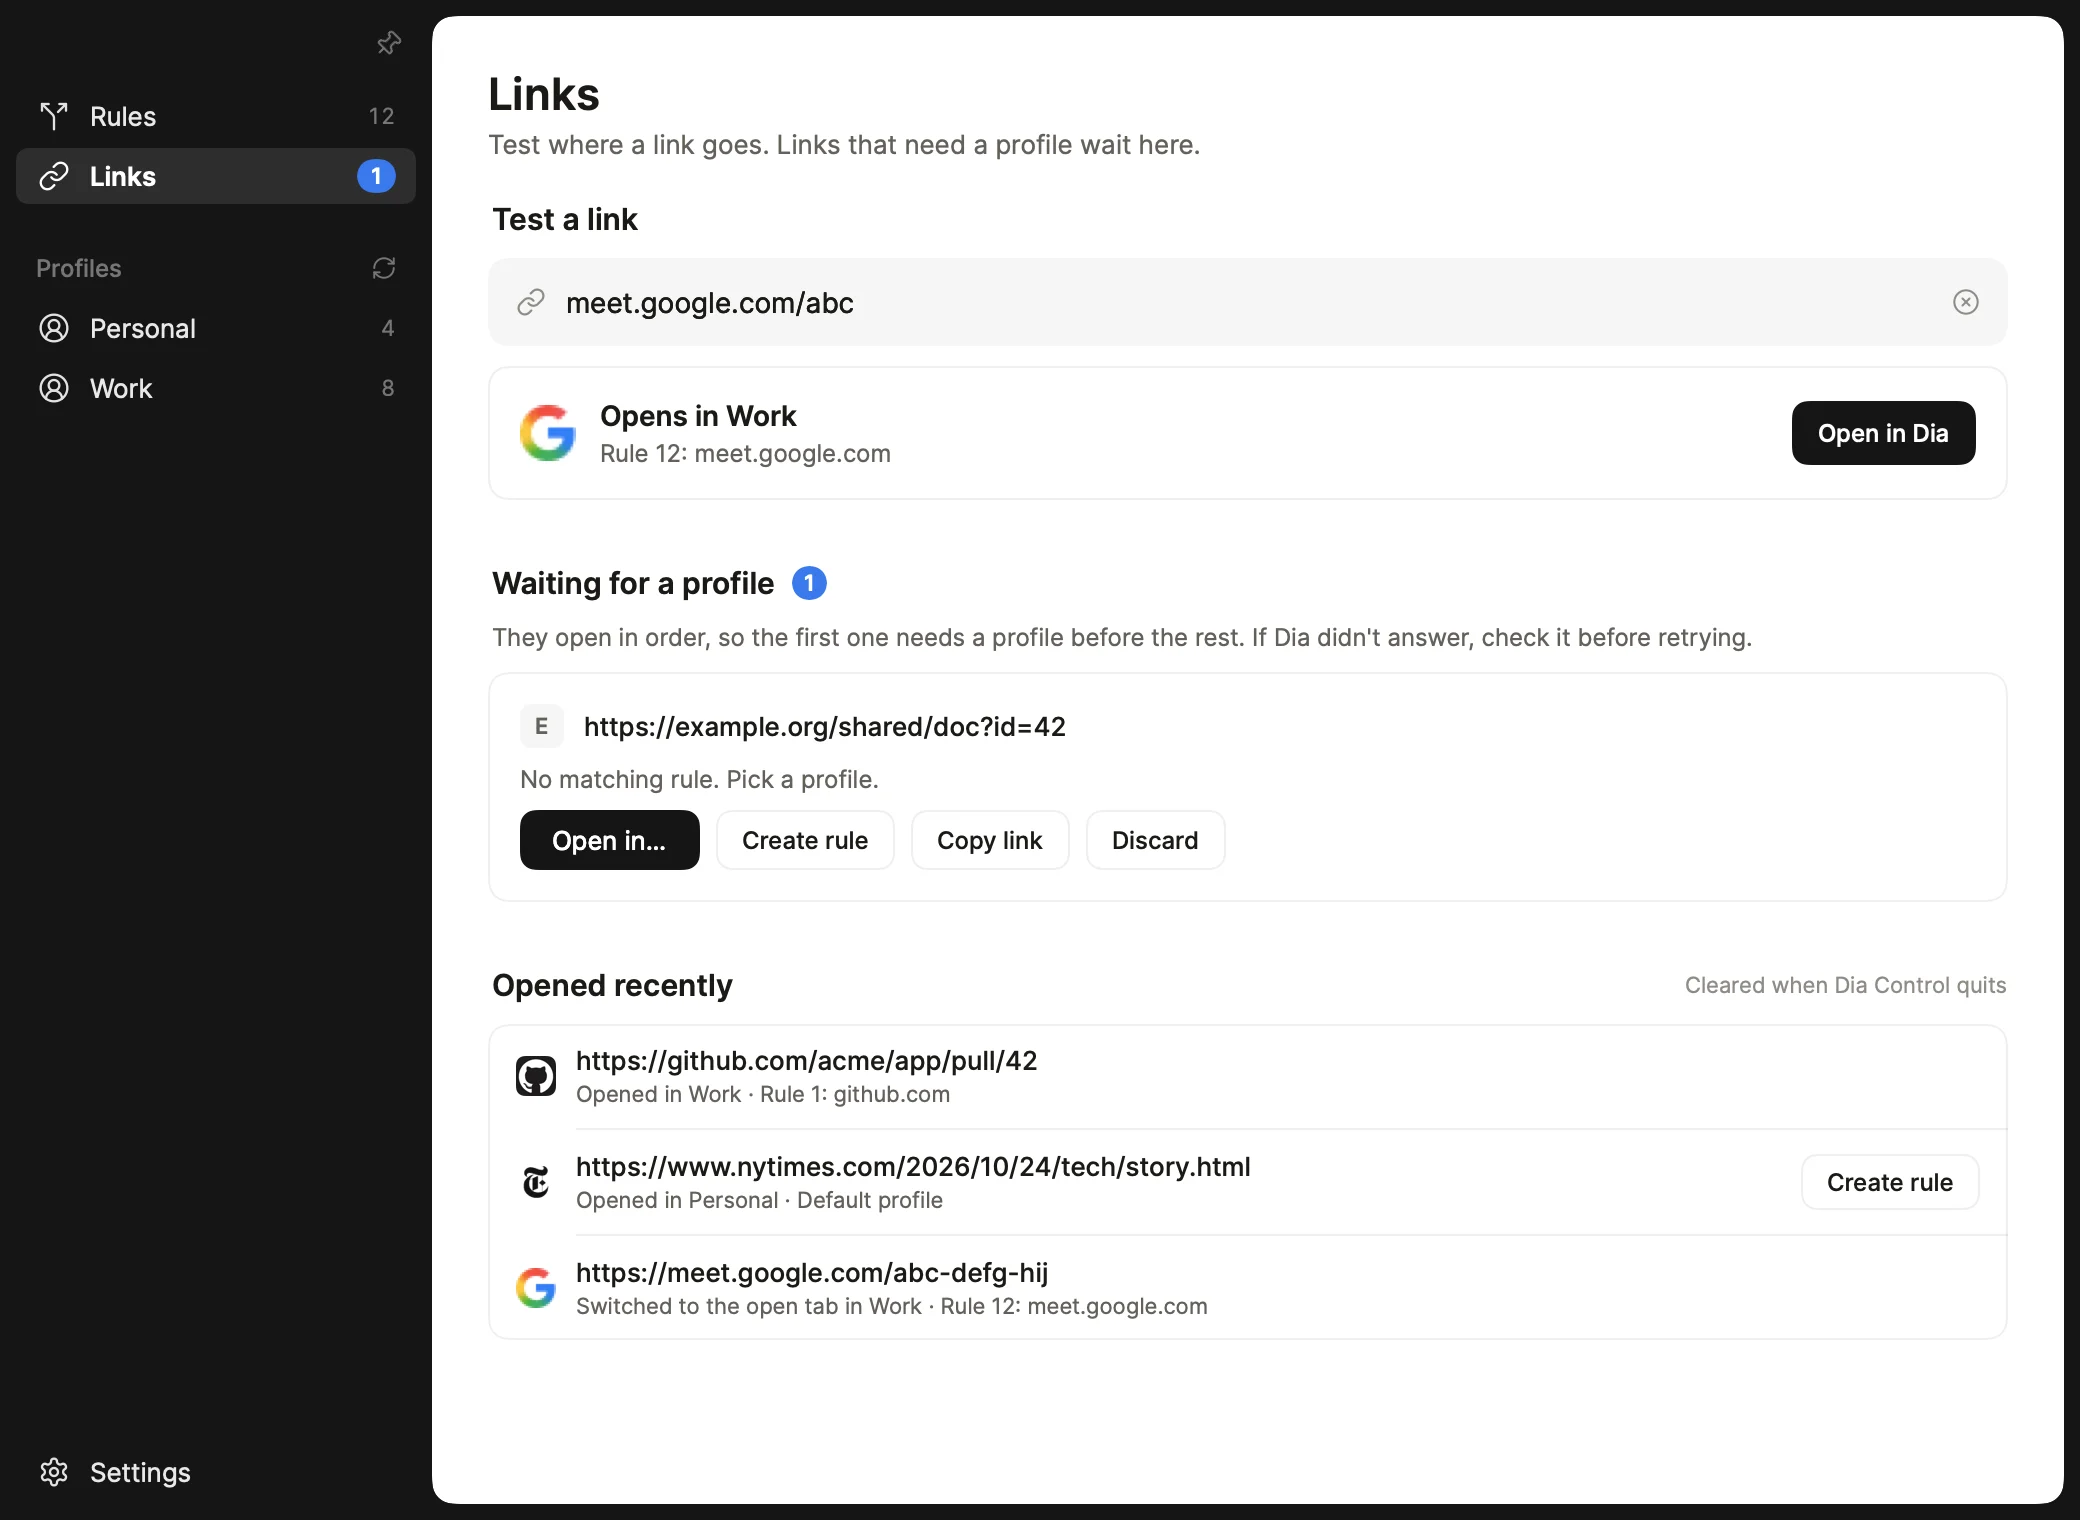The width and height of the screenshot is (2080, 1520).
Task: Click the 'Cleared when Dia Control quits' note
Action: point(1845,985)
